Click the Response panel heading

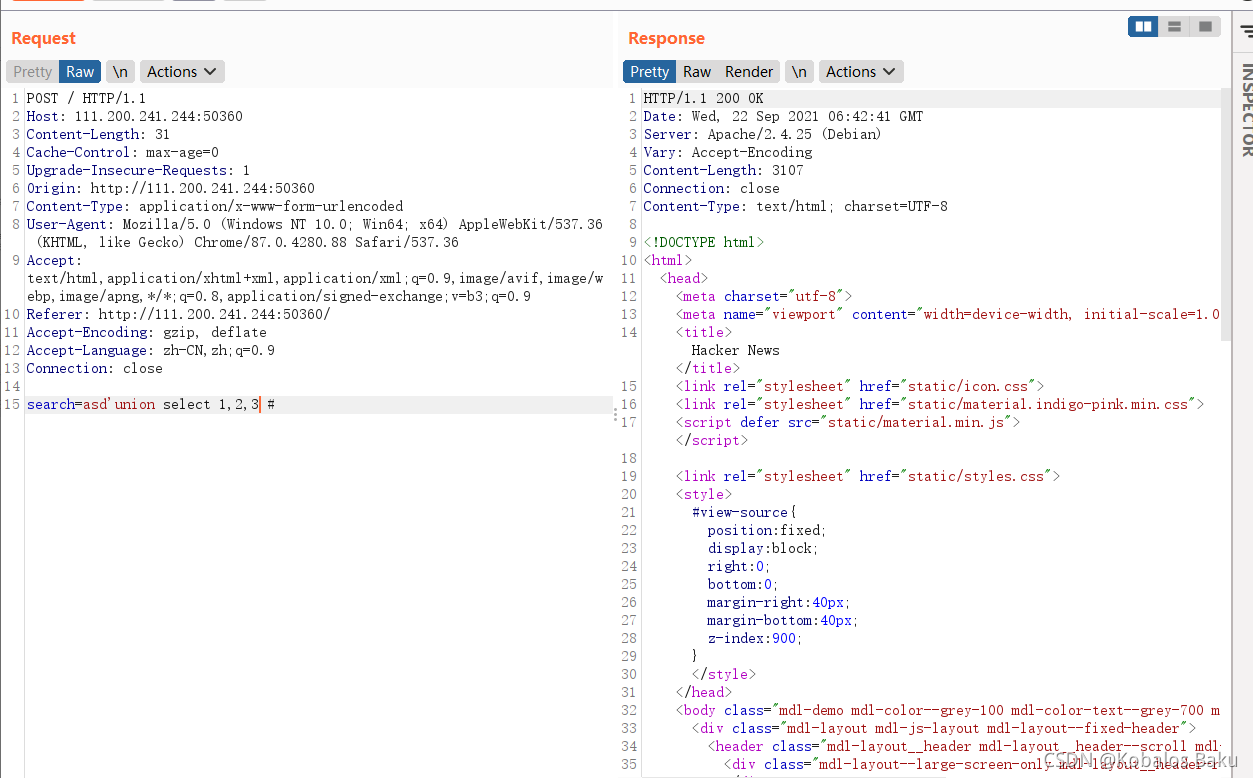(666, 38)
